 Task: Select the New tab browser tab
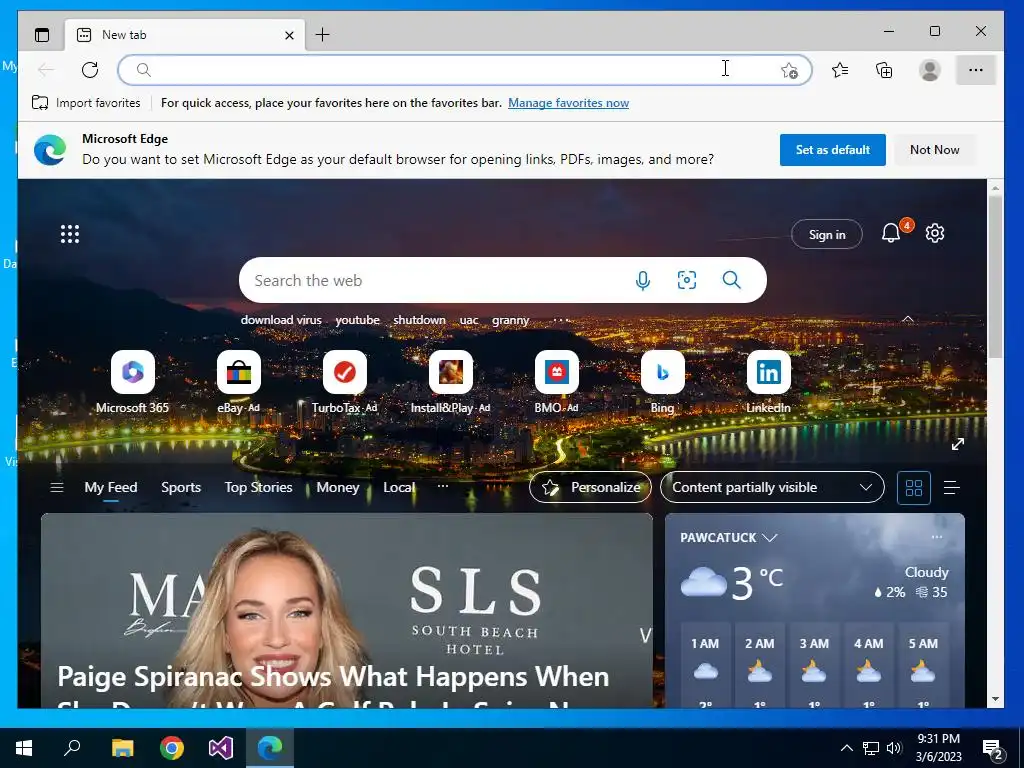(x=185, y=35)
